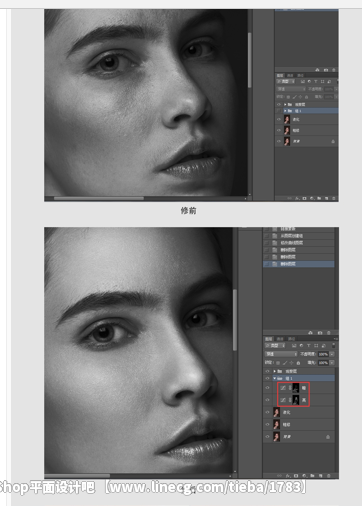Filter pixel layers in the after screenshot's layers panel
This screenshot has height=506, width=362.
pyautogui.click(x=294, y=346)
